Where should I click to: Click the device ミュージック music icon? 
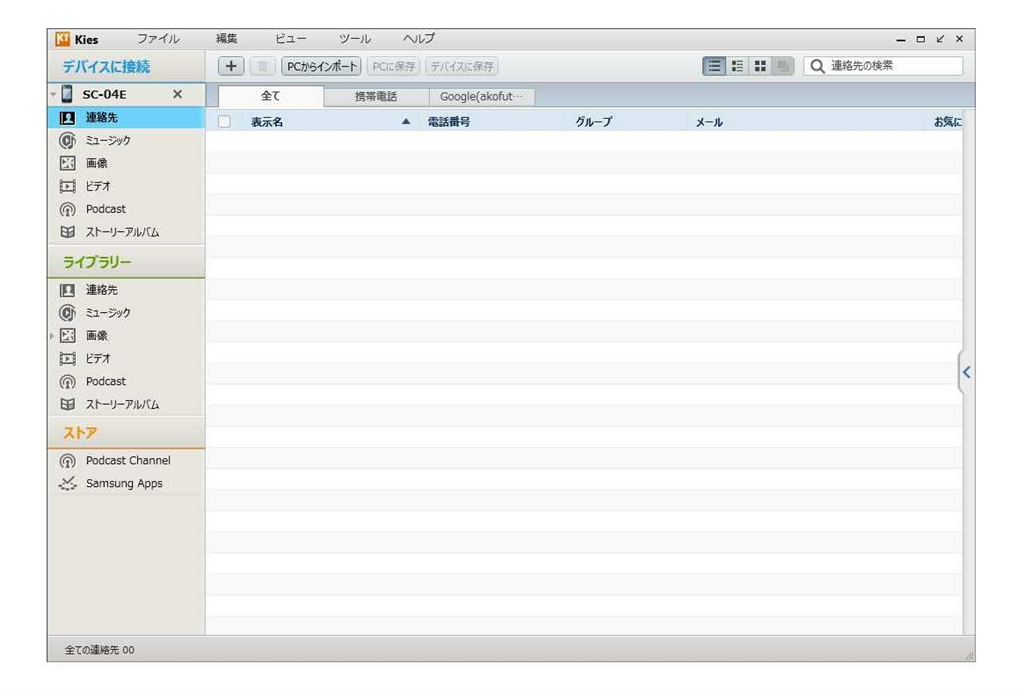(x=67, y=140)
